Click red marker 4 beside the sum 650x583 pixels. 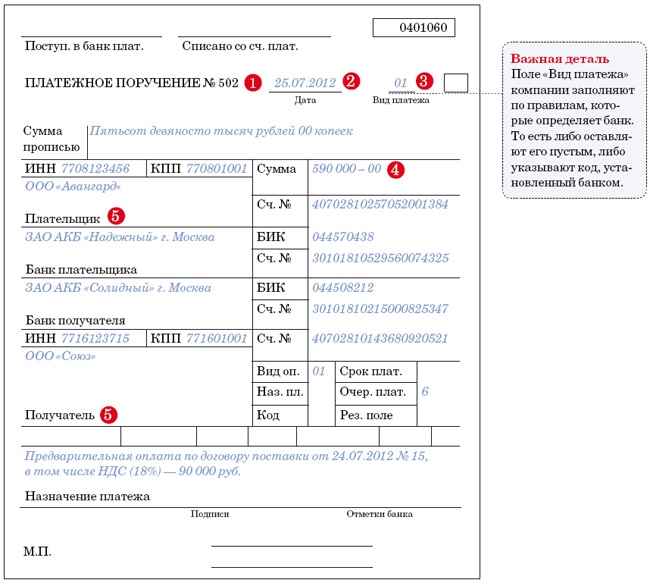coord(396,169)
